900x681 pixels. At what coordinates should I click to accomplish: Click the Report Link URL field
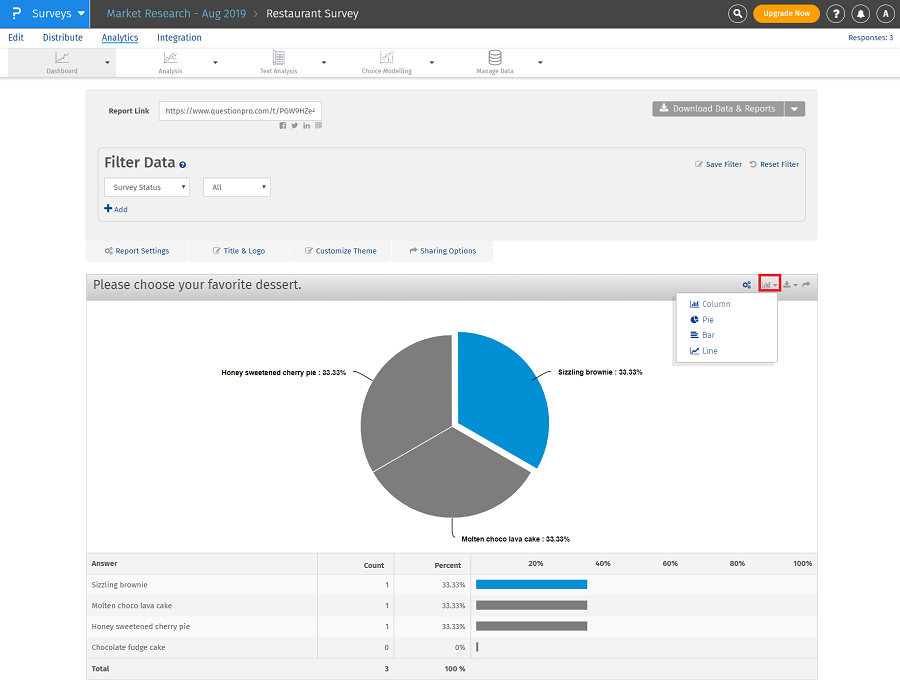coord(240,111)
